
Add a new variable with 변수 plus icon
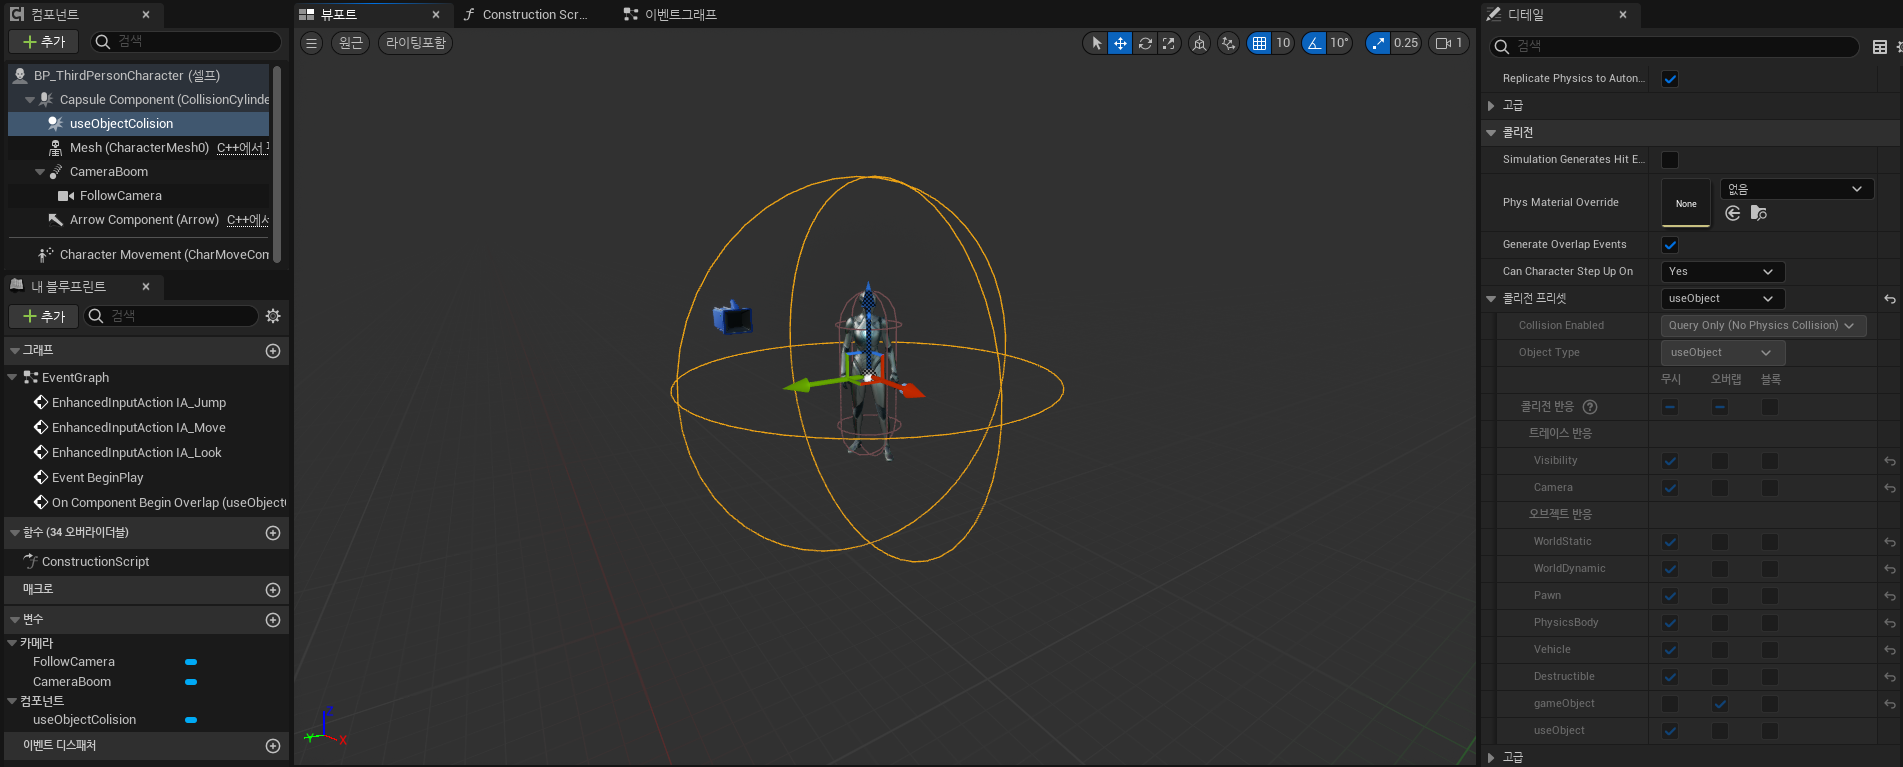[x=273, y=620]
